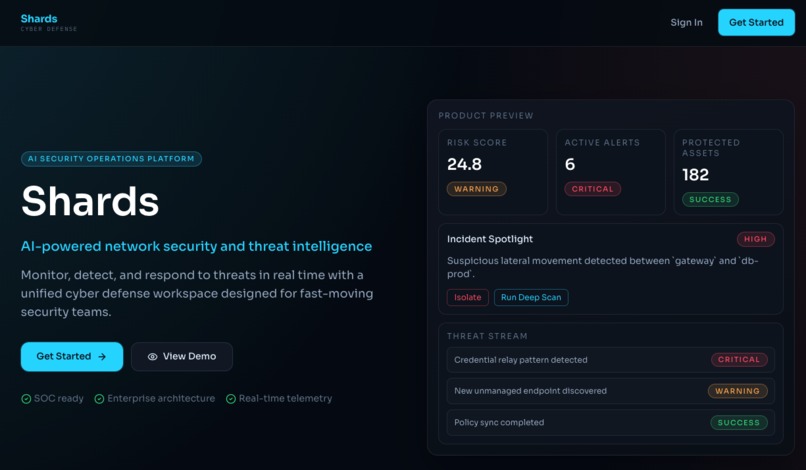Click the CRITICAL badge in Threat Stream
The height and width of the screenshot is (470, 806).
tap(739, 359)
